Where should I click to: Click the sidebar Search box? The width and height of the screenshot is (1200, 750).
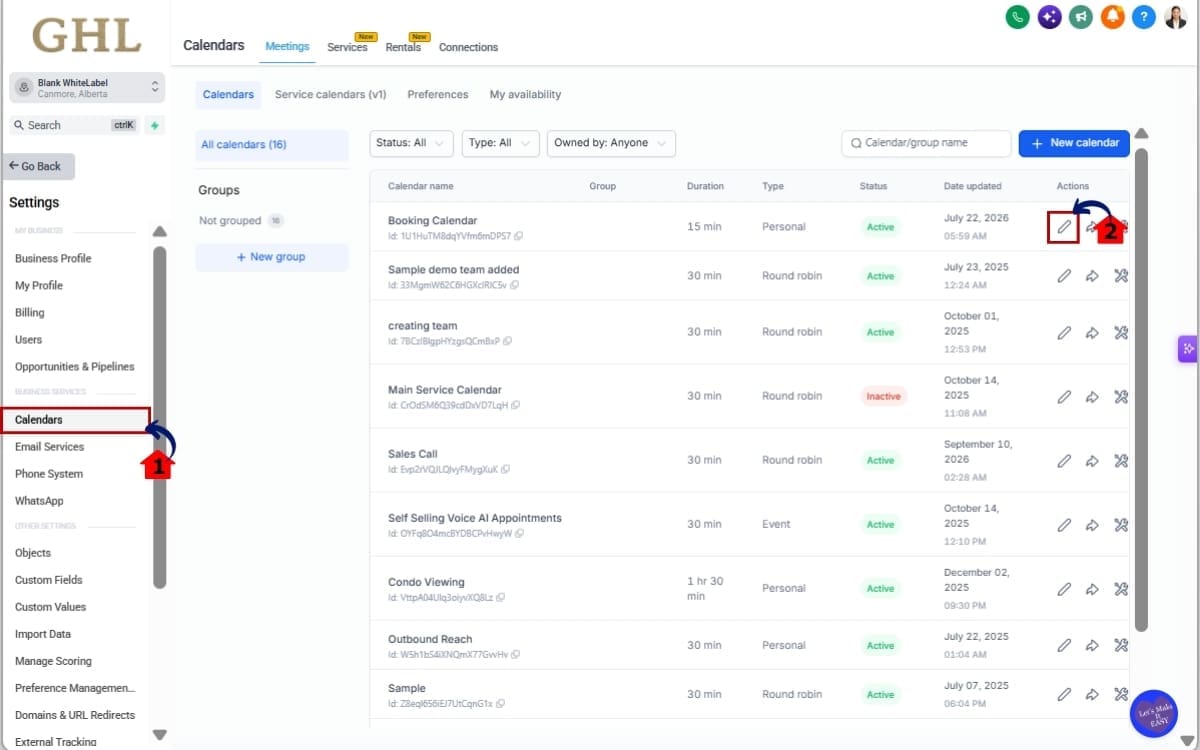[x=74, y=125]
